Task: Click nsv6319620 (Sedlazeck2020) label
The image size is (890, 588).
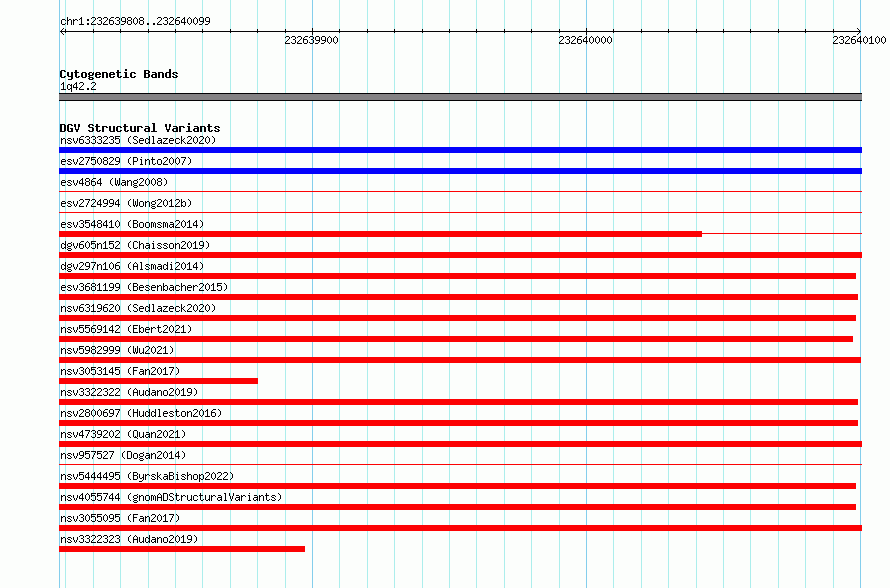Action: pos(138,308)
